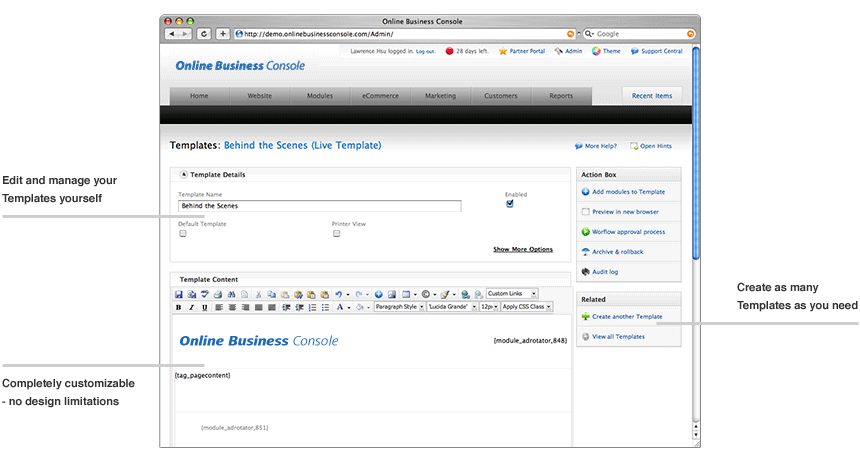Click Create another Template link
Viewport: 860px width, 468px height.
[x=627, y=316]
